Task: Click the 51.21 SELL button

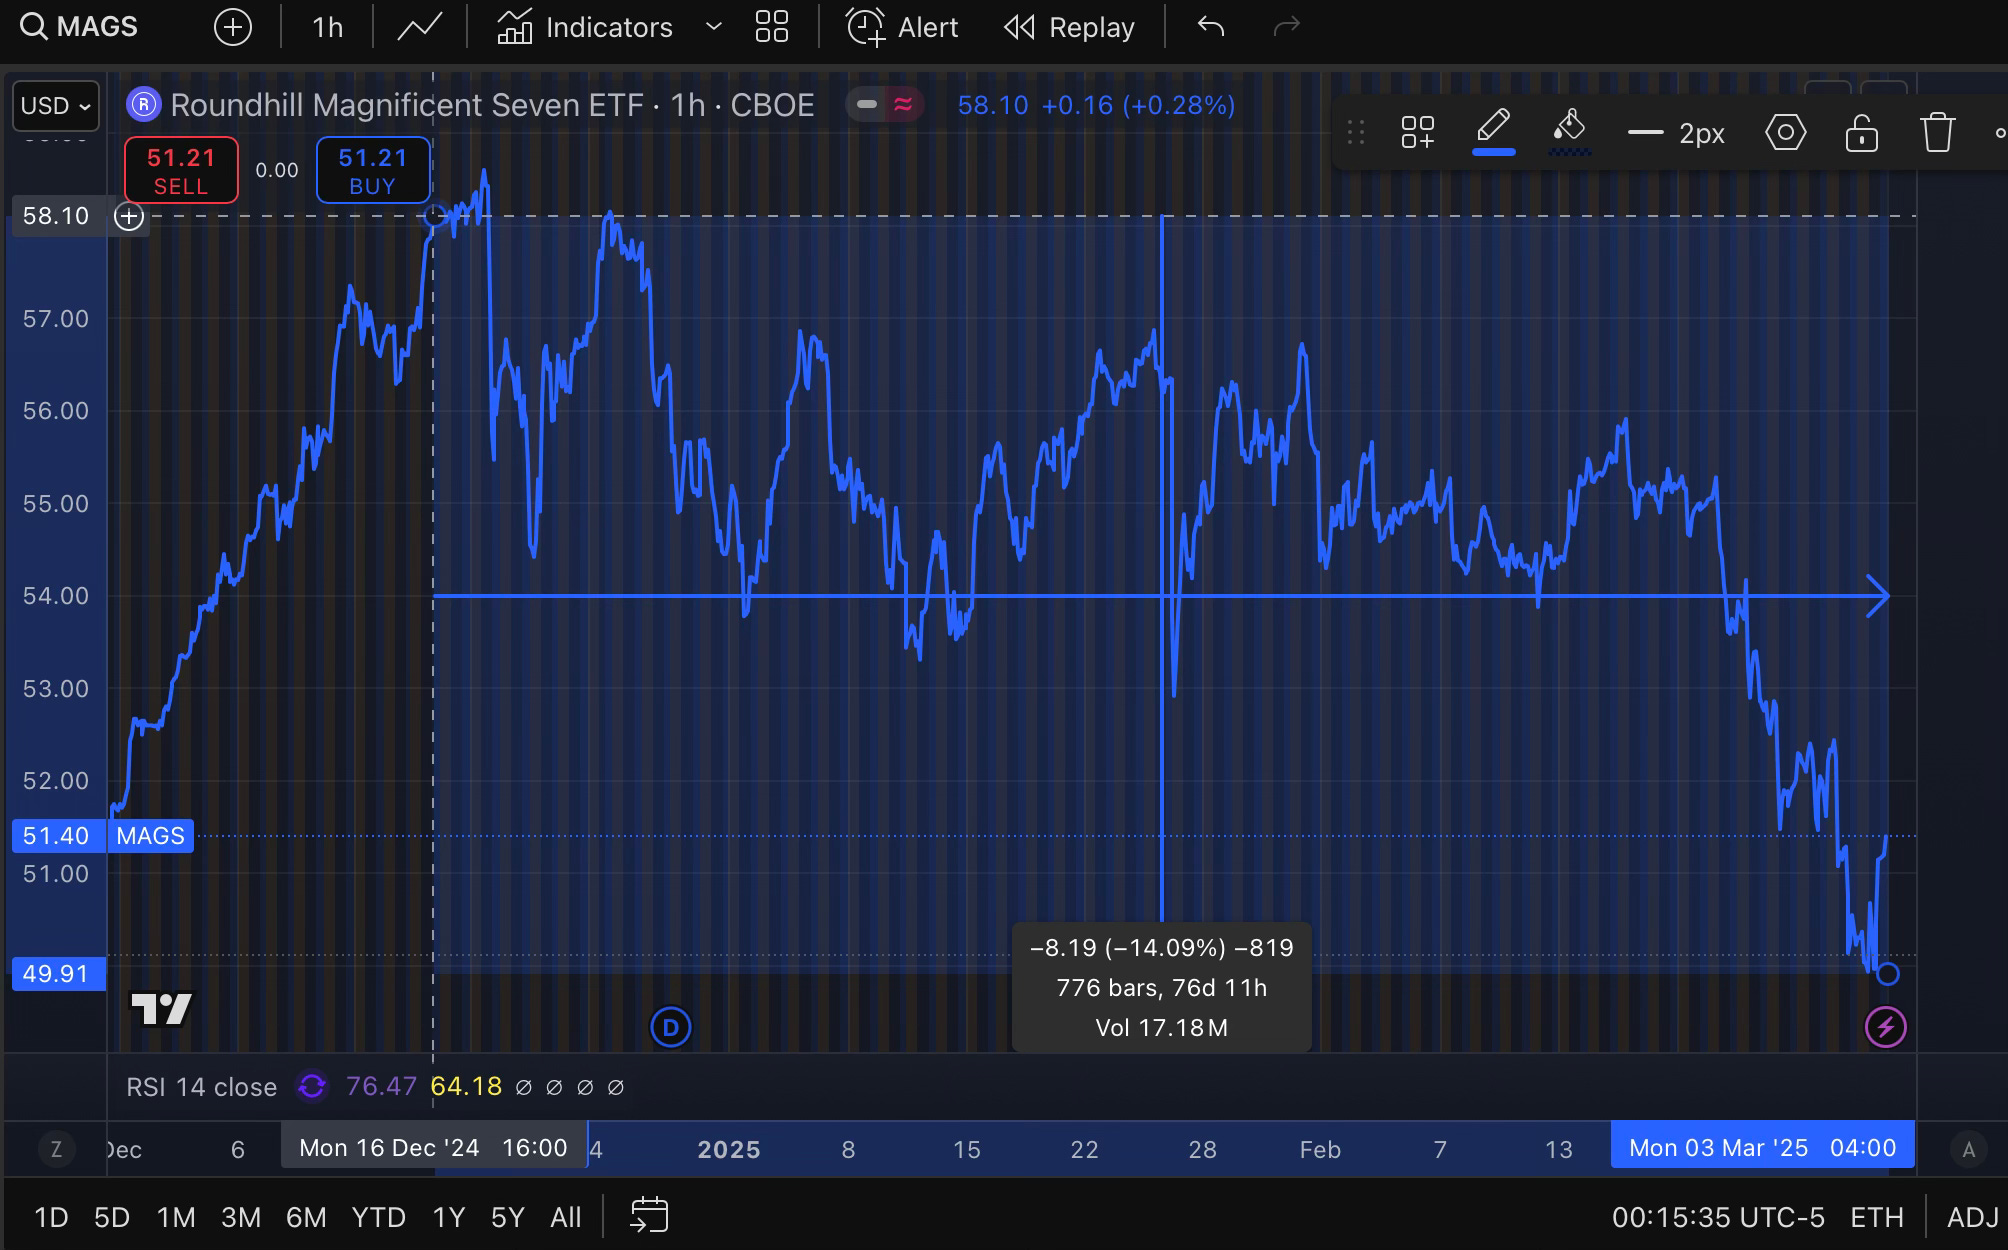Action: click(x=181, y=170)
